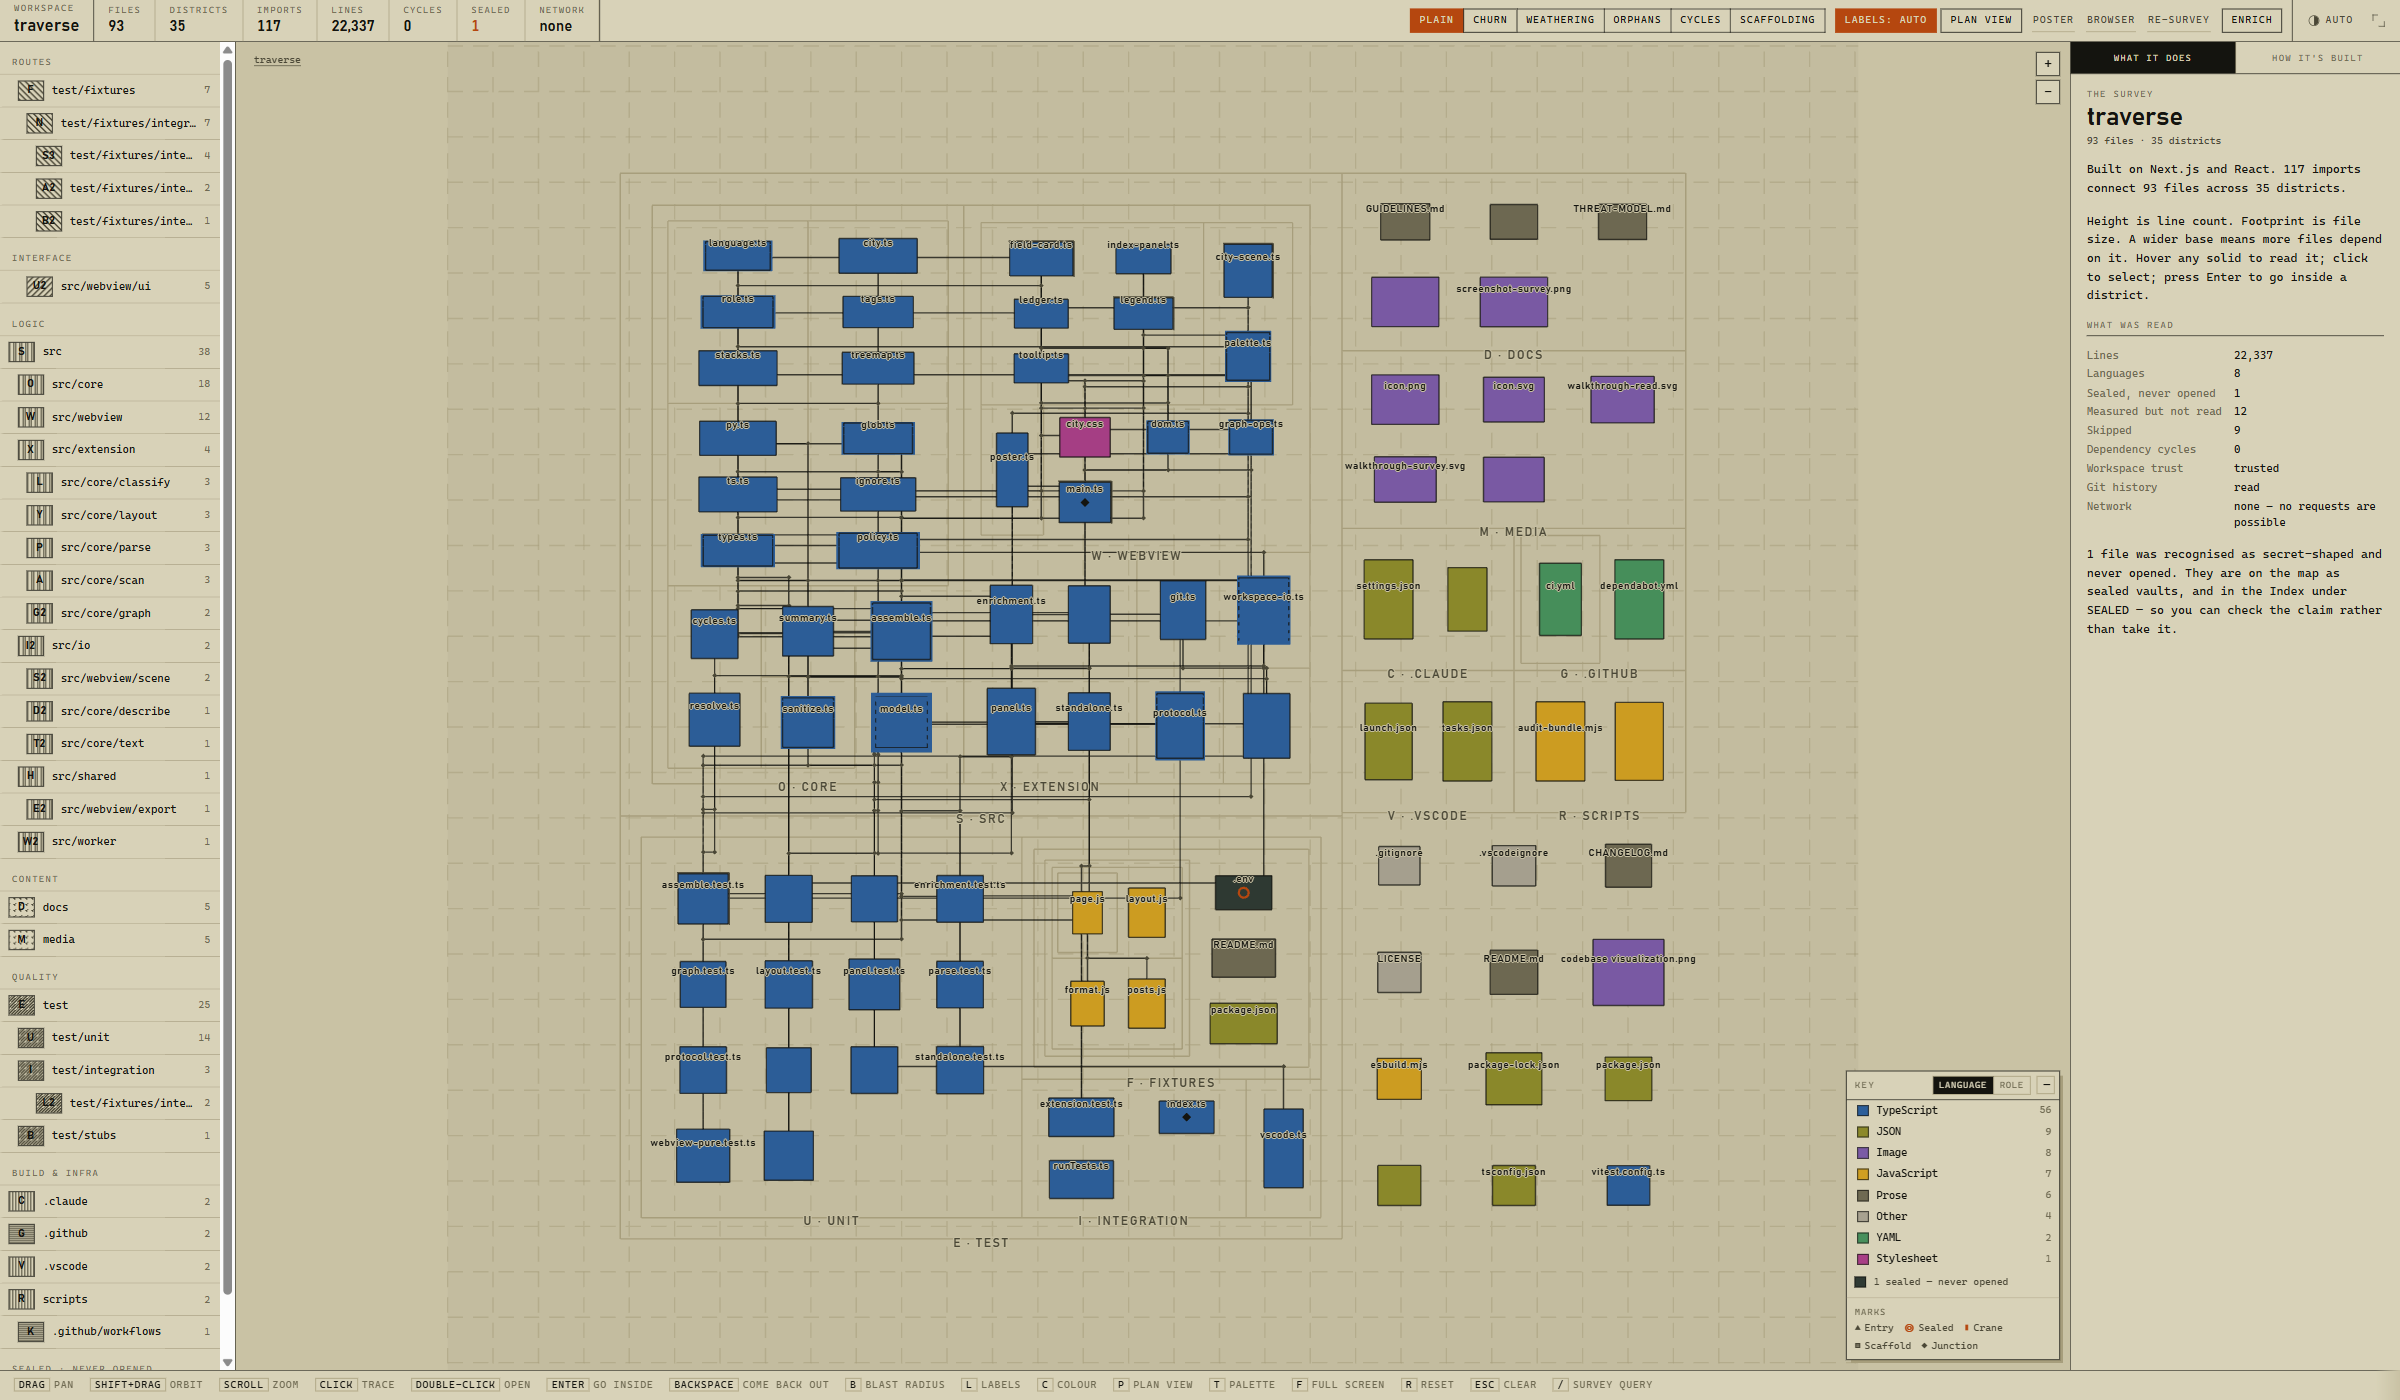Screen dimensions: 2400x1400
Task: Click the .github district icon
Action: pyautogui.click(x=21, y=1234)
